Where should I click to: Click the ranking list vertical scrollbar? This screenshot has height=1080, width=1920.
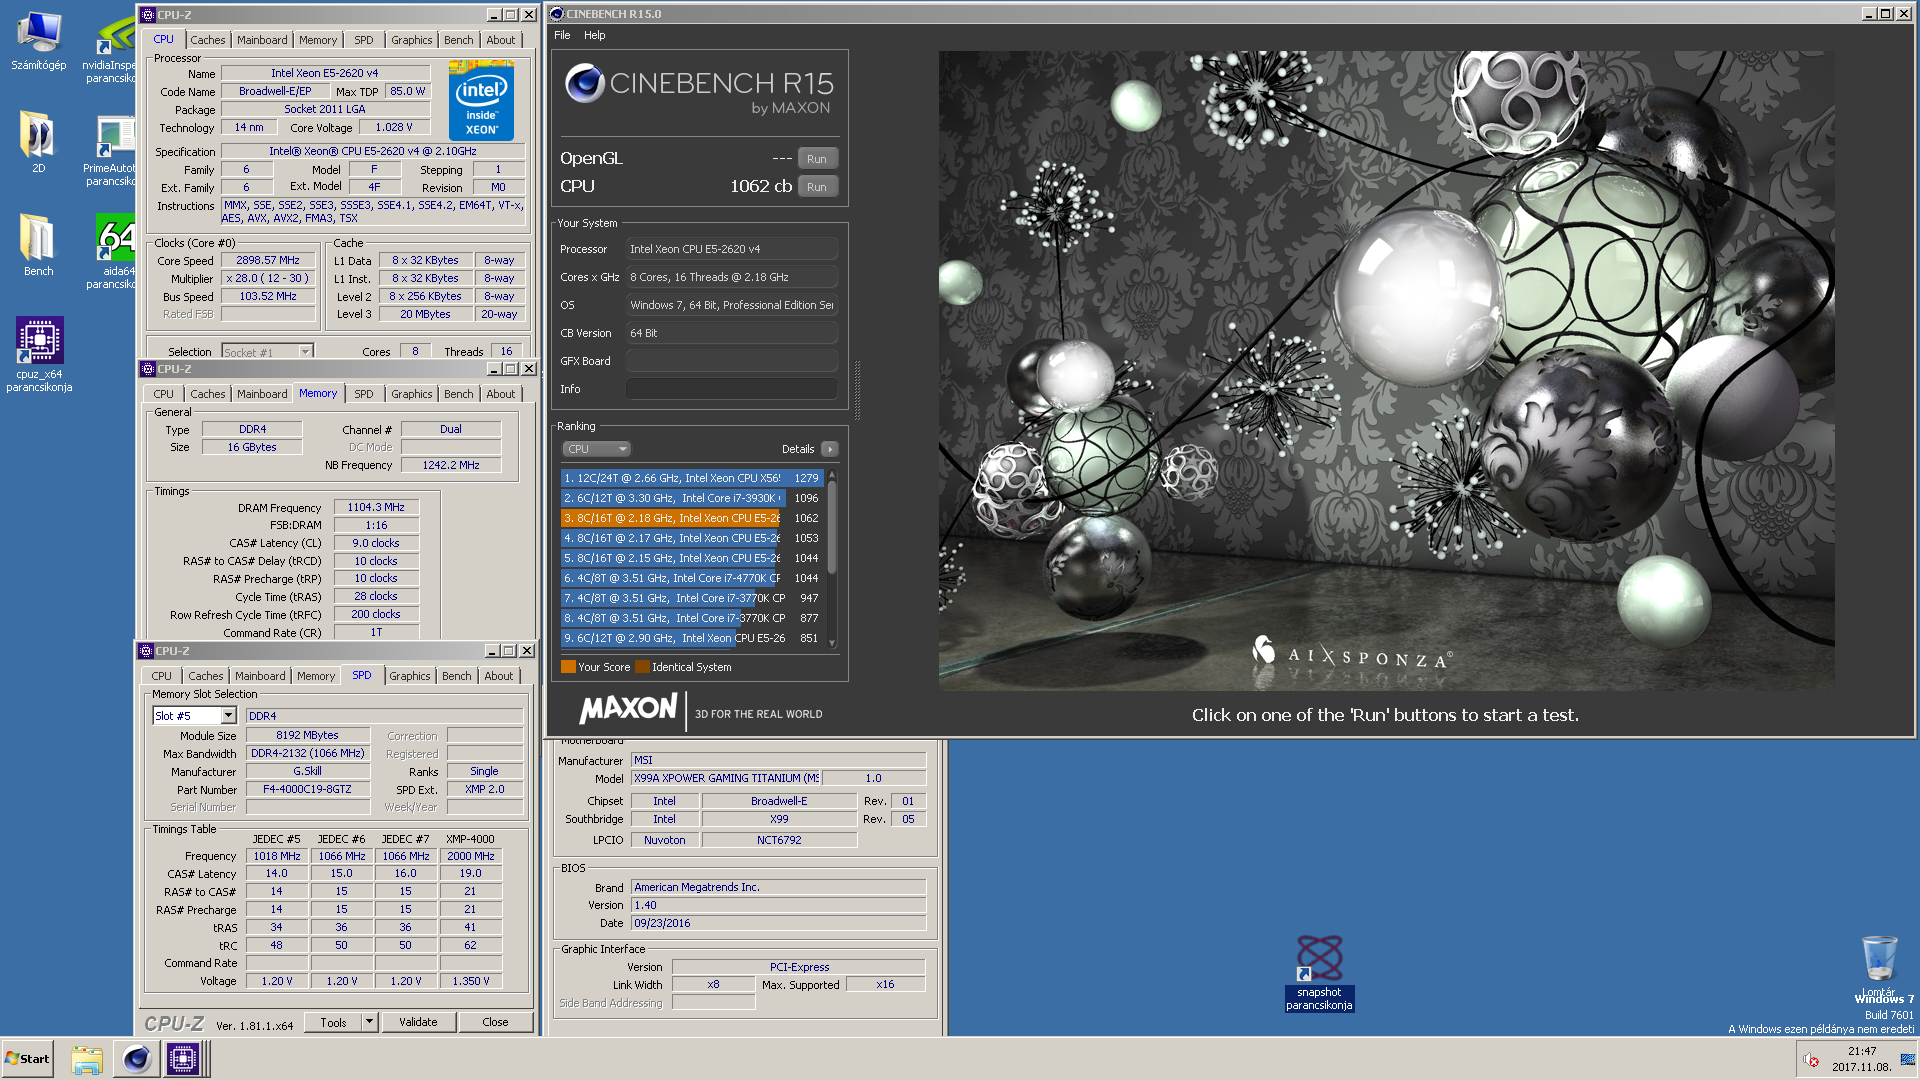(832, 558)
